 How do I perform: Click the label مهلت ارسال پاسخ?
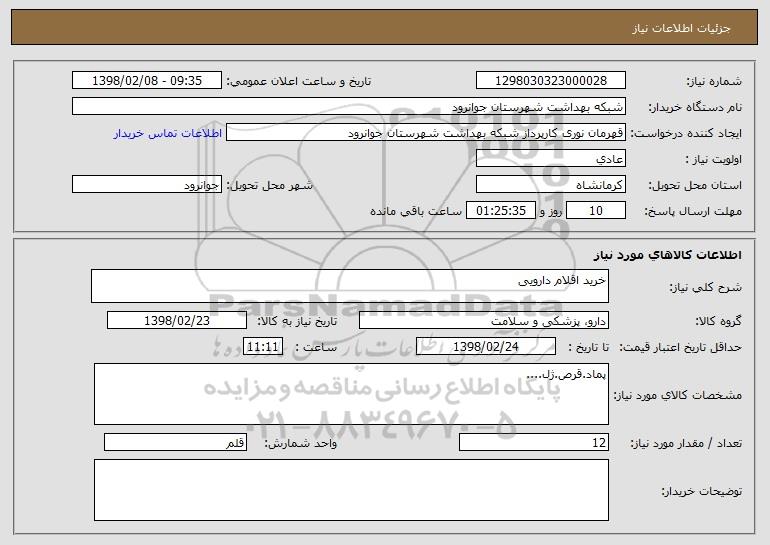[x=693, y=212]
